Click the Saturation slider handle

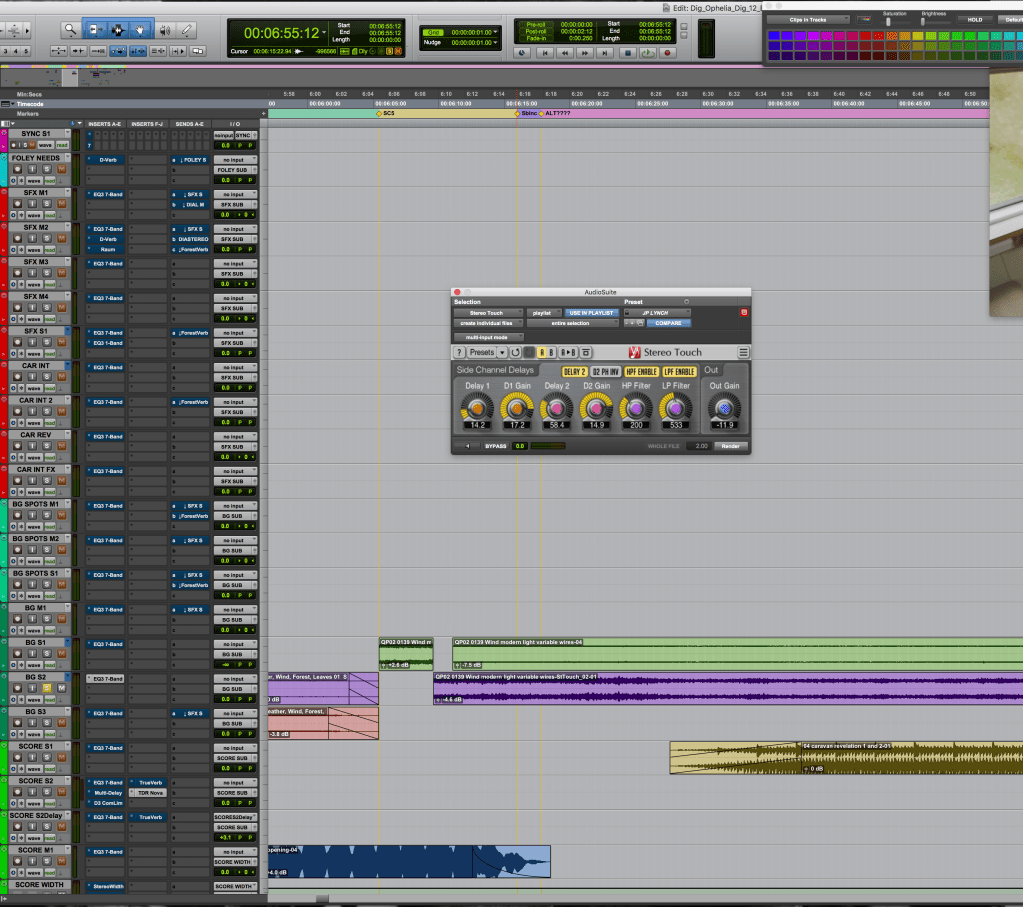click(889, 21)
